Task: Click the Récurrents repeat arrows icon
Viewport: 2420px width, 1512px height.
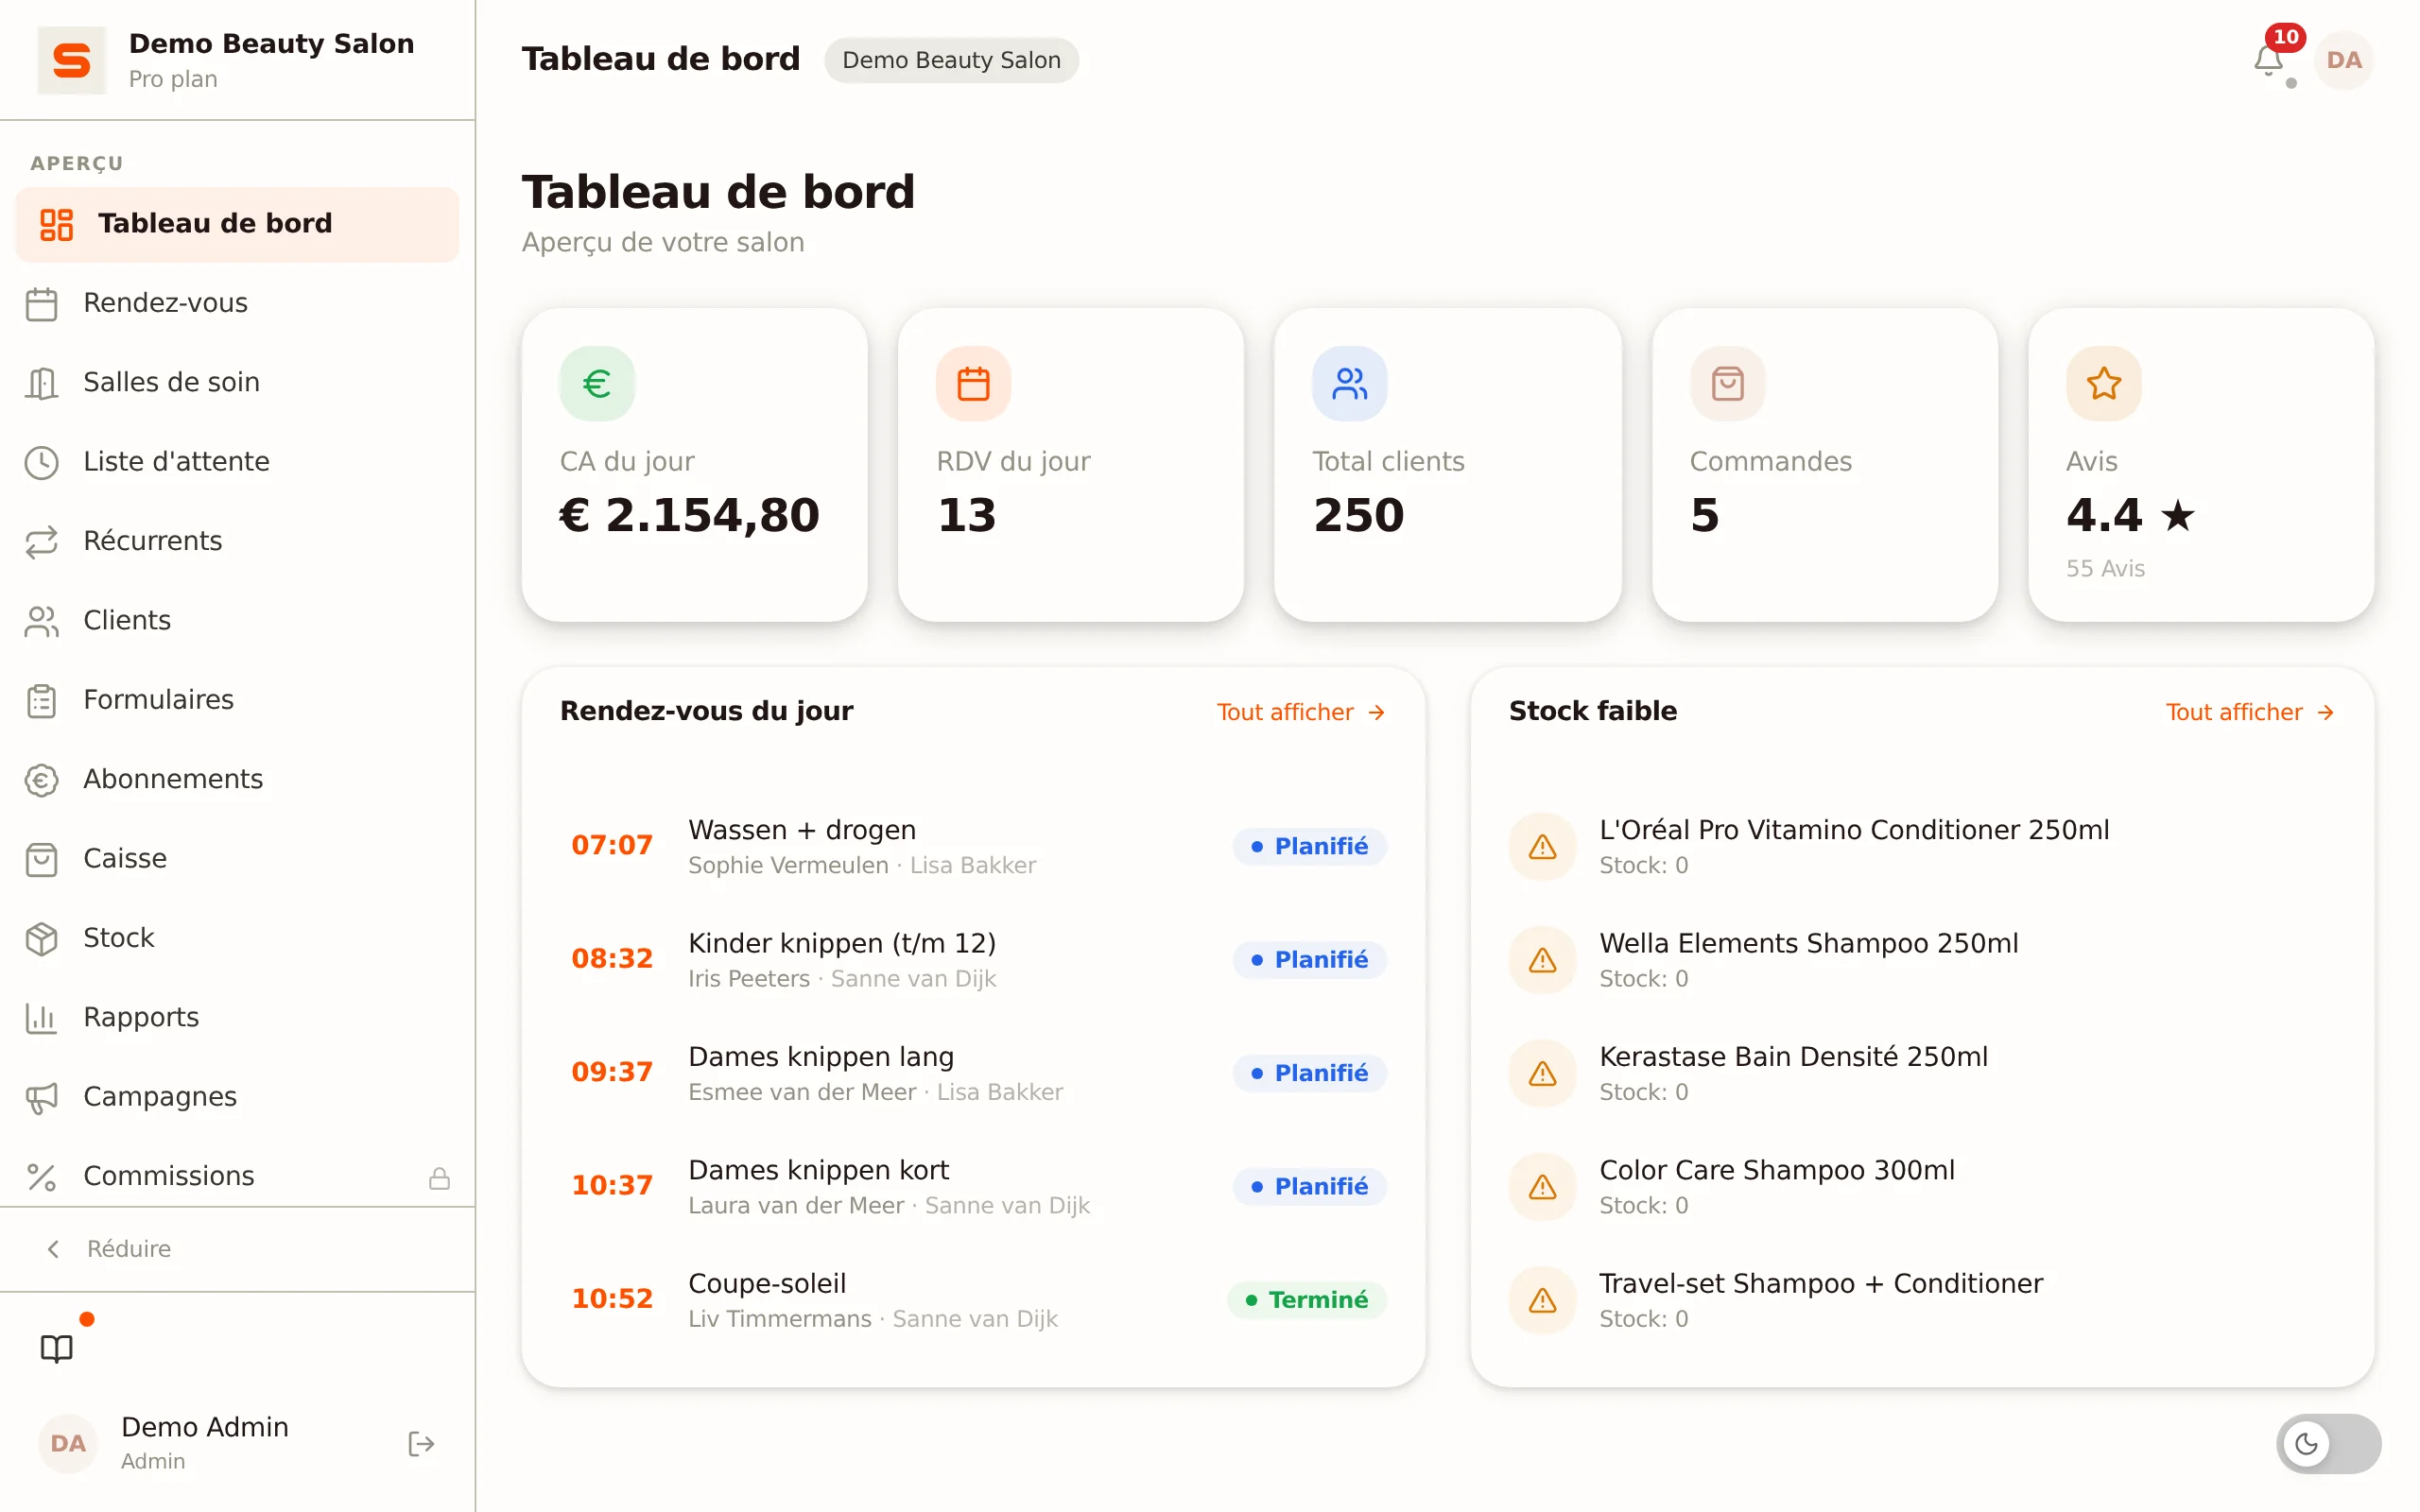Action: (x=41, y=541)
